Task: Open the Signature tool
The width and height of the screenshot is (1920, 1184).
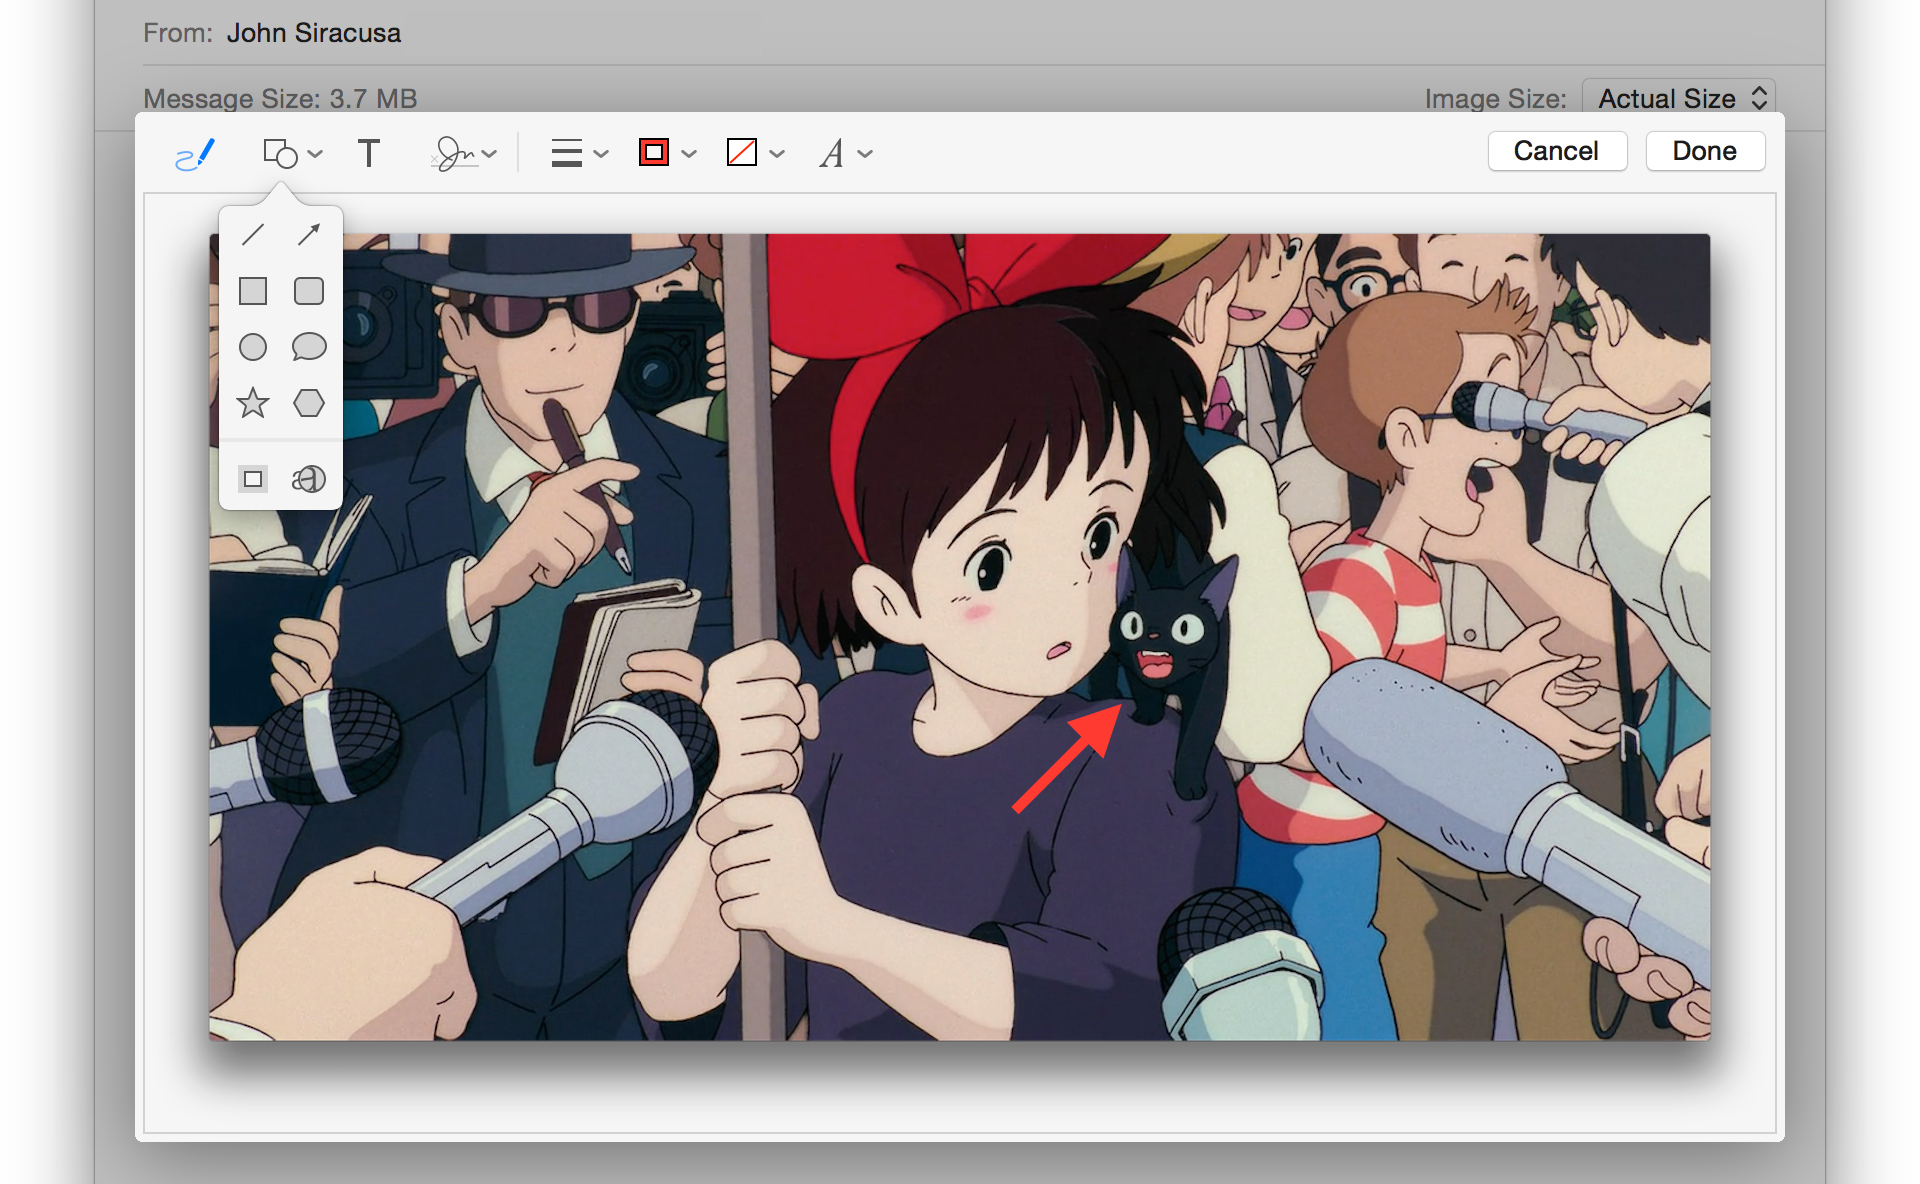Action: (x=453, y=153)
